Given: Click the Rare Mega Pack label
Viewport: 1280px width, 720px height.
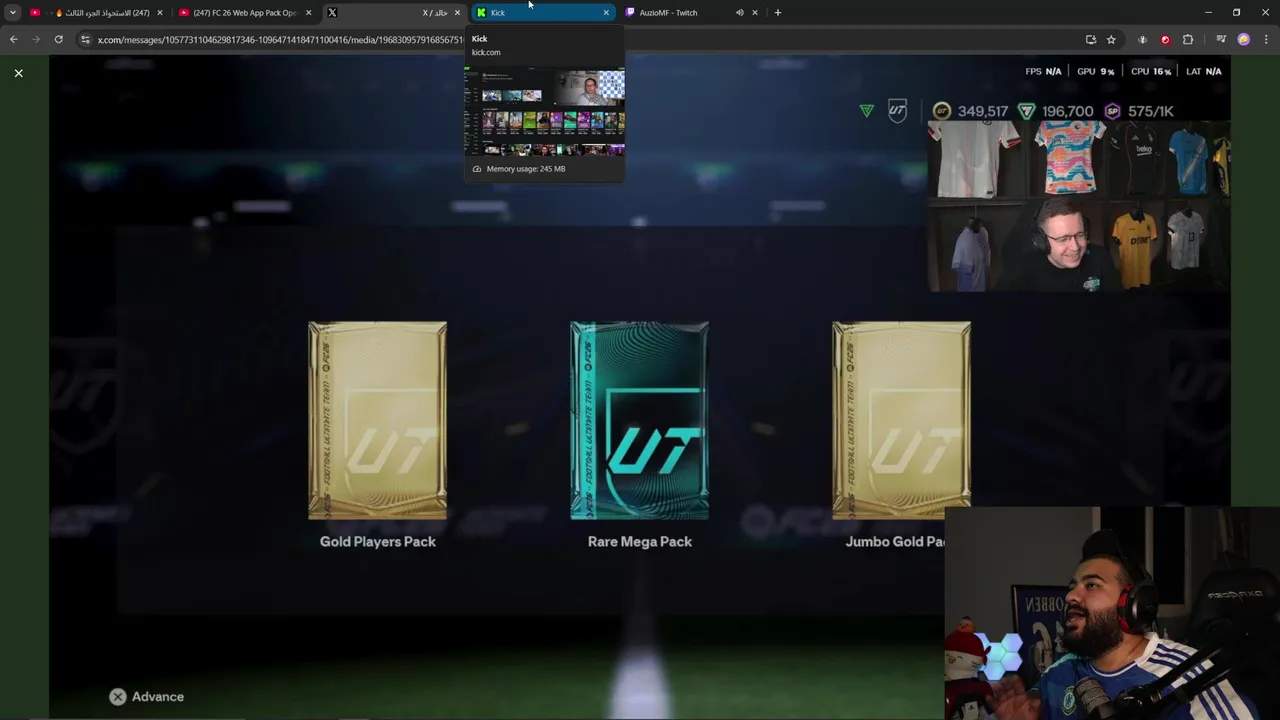Looking at the screenshot, I should (640, 541).
